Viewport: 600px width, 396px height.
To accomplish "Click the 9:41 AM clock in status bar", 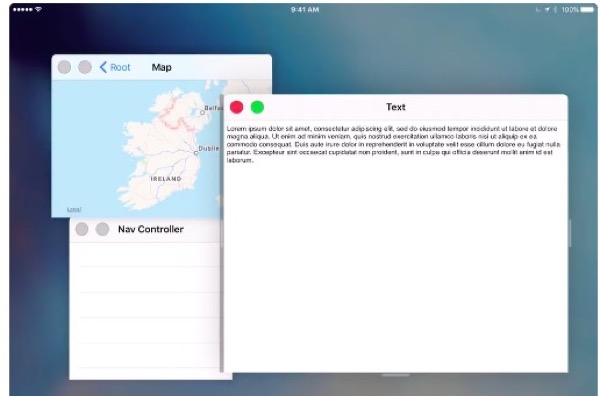I will click(305, 10).
